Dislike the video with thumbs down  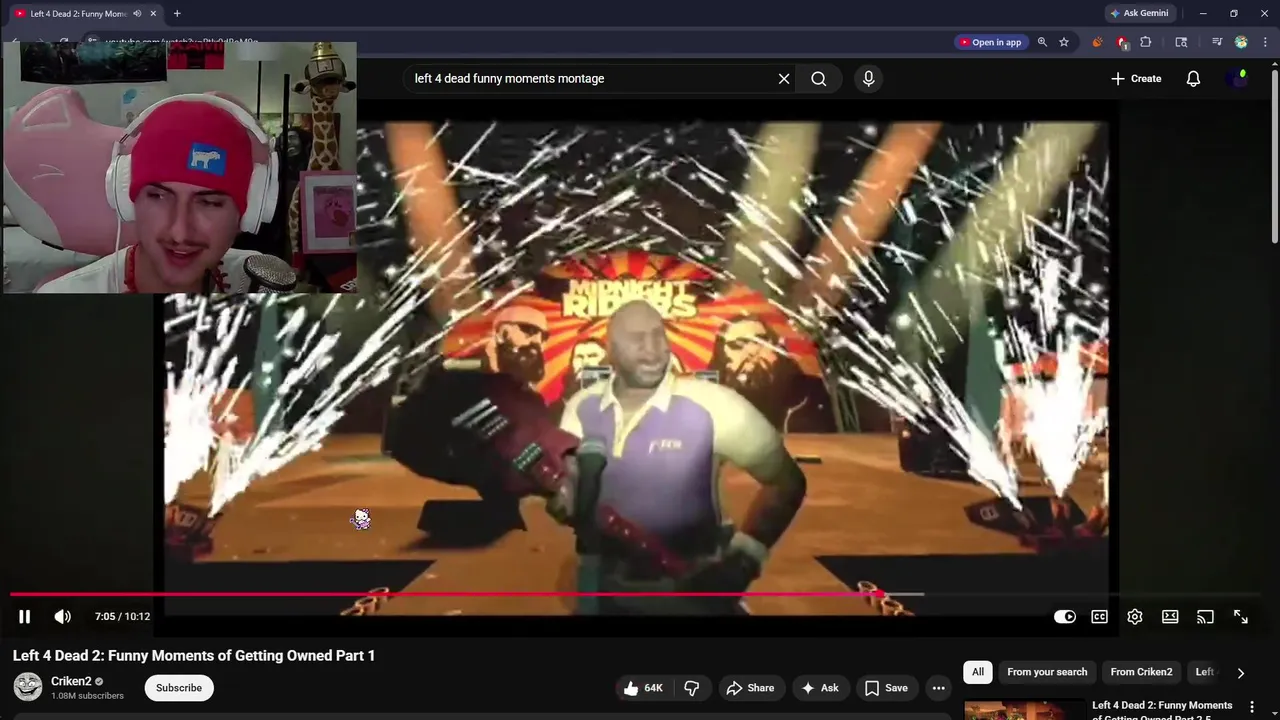pos(692,688)
